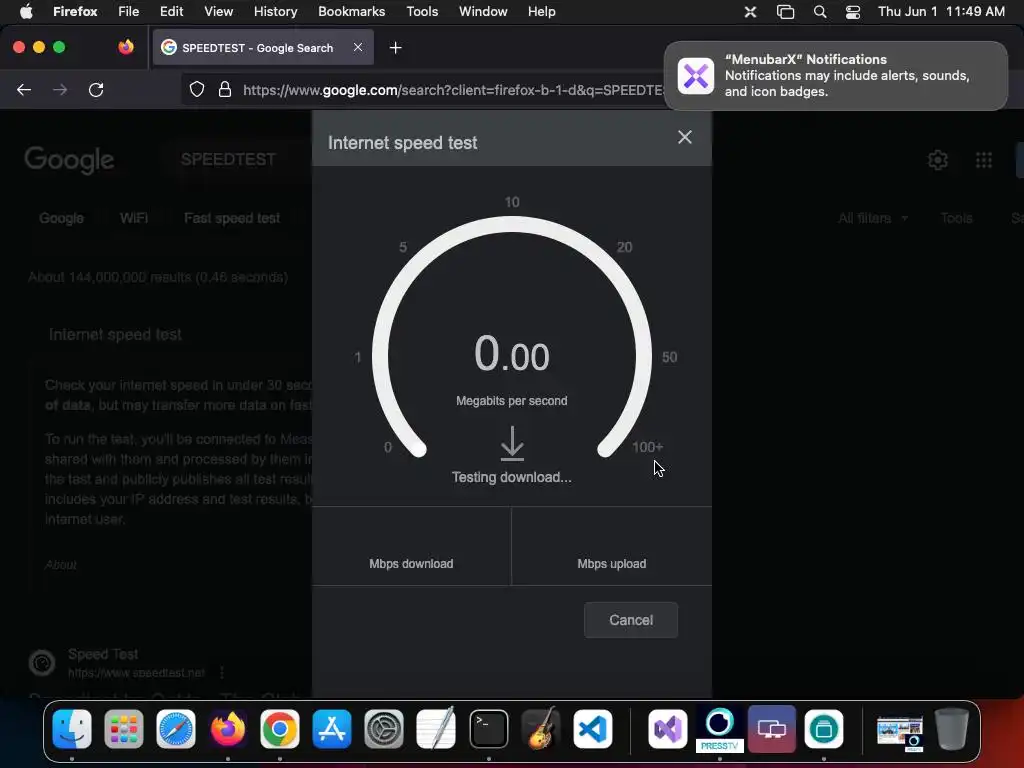This screenshot has width=1024, height=768.
Task: Open Visual Studio from the Dock
Action: point(667,729)
